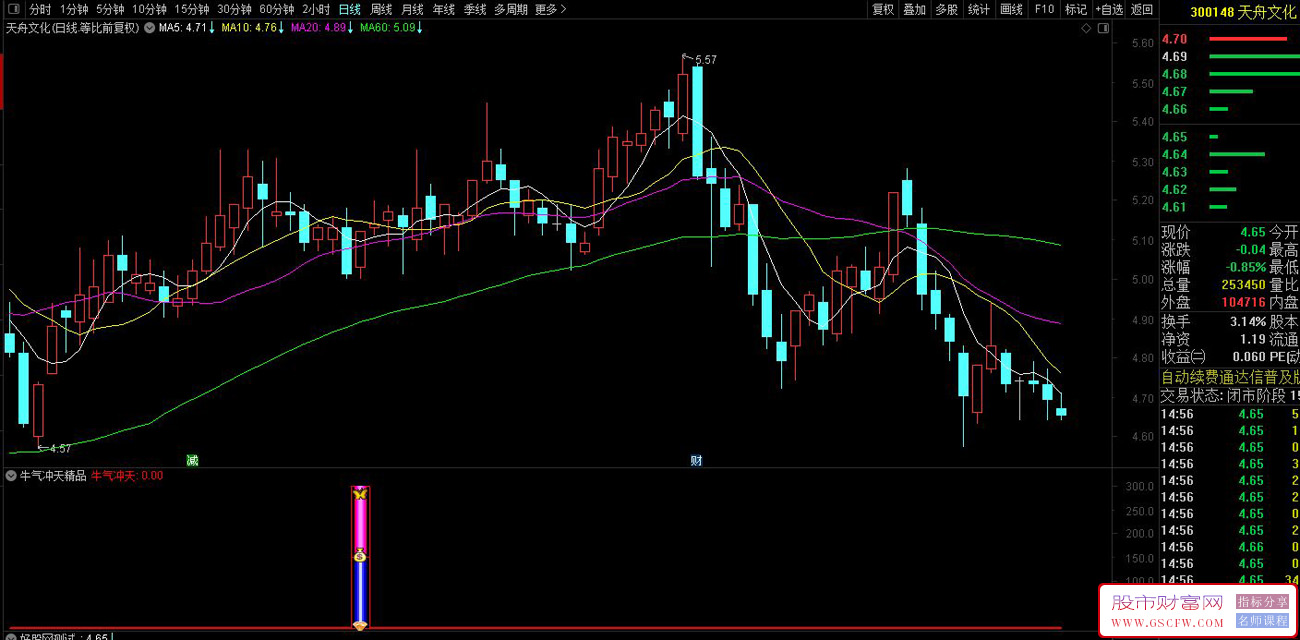Click the 外盘 104716 value
This screenshot has height=640, width=1300.
(x=1244, y=302)
